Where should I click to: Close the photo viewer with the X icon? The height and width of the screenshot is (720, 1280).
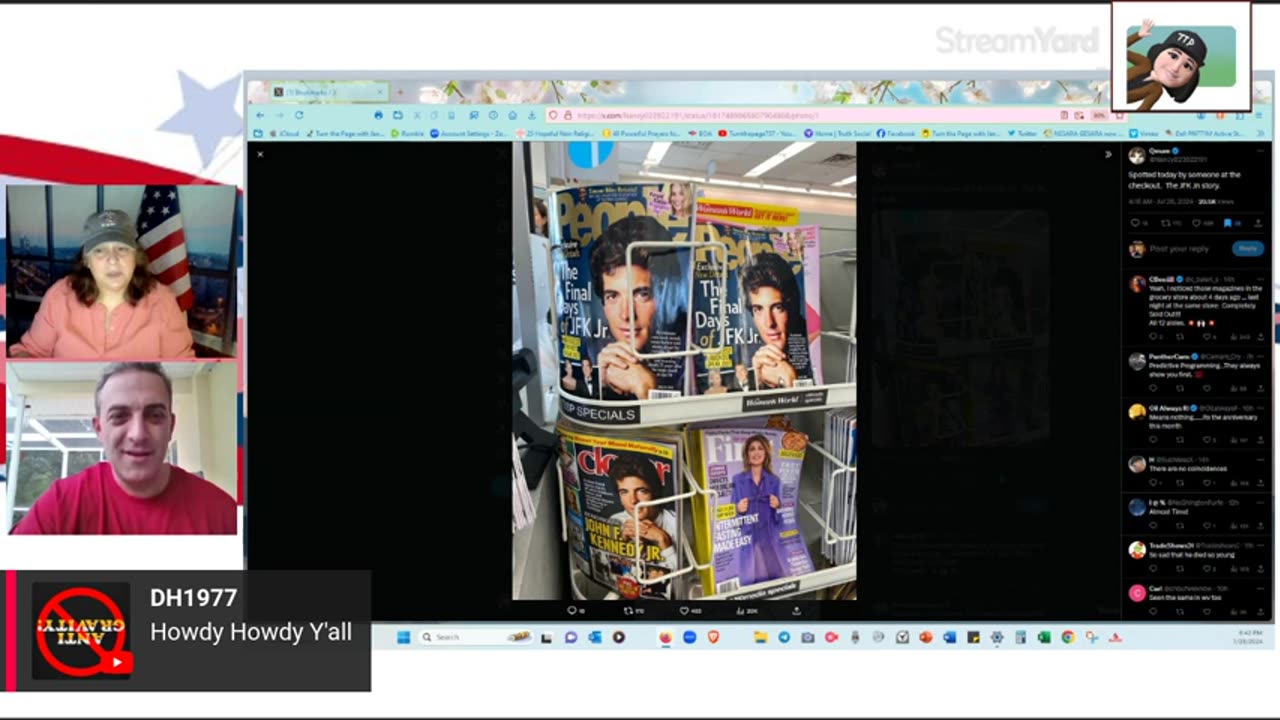260,154
